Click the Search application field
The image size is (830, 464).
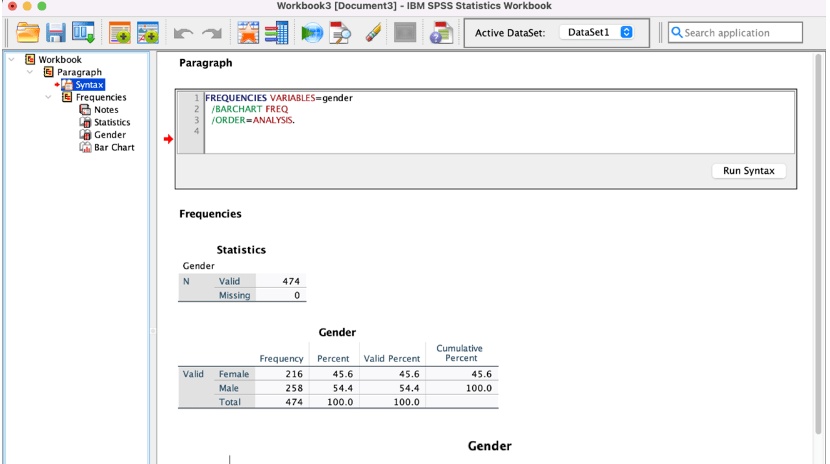[735, 33]
